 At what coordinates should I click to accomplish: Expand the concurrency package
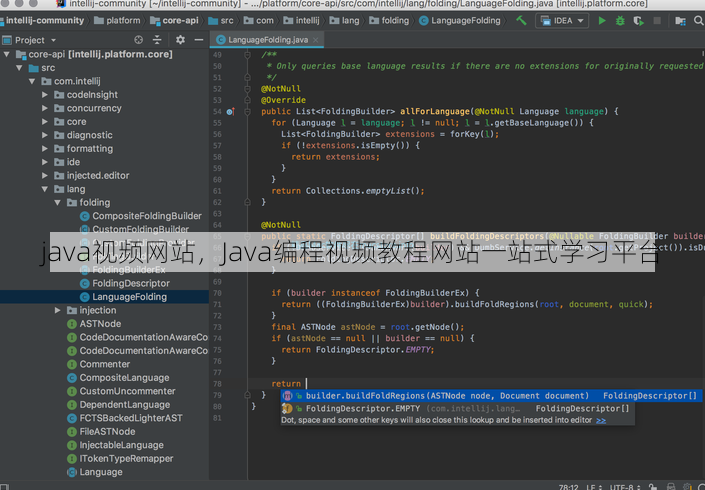coord(45,108)
